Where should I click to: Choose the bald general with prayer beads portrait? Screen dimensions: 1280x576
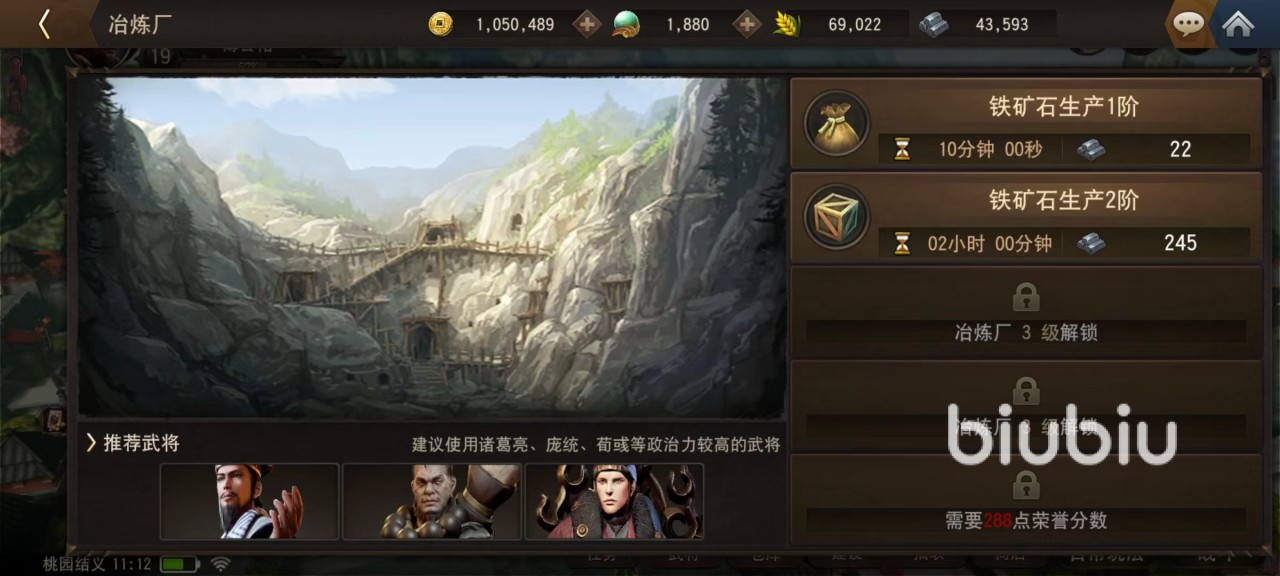pos(431,501)
